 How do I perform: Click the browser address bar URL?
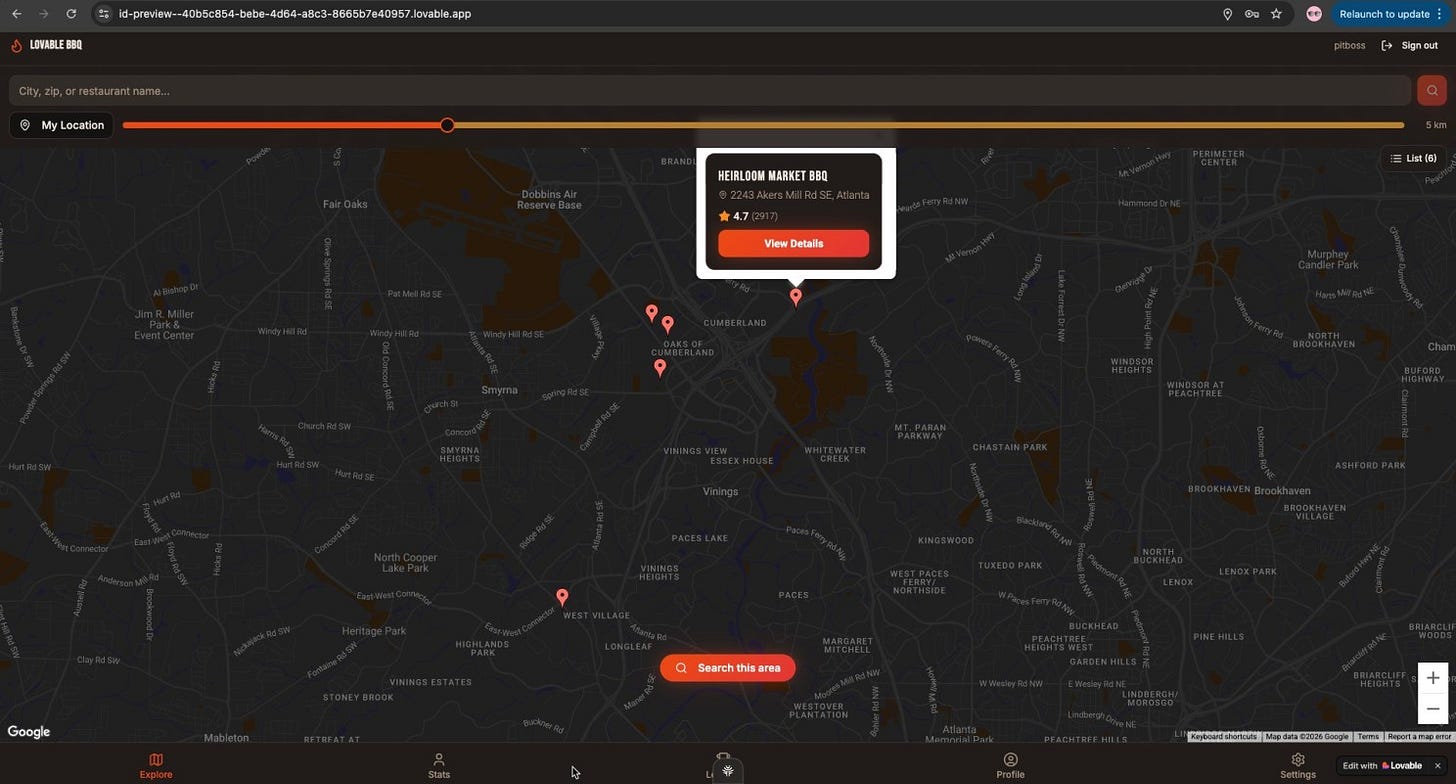(295, 14)
